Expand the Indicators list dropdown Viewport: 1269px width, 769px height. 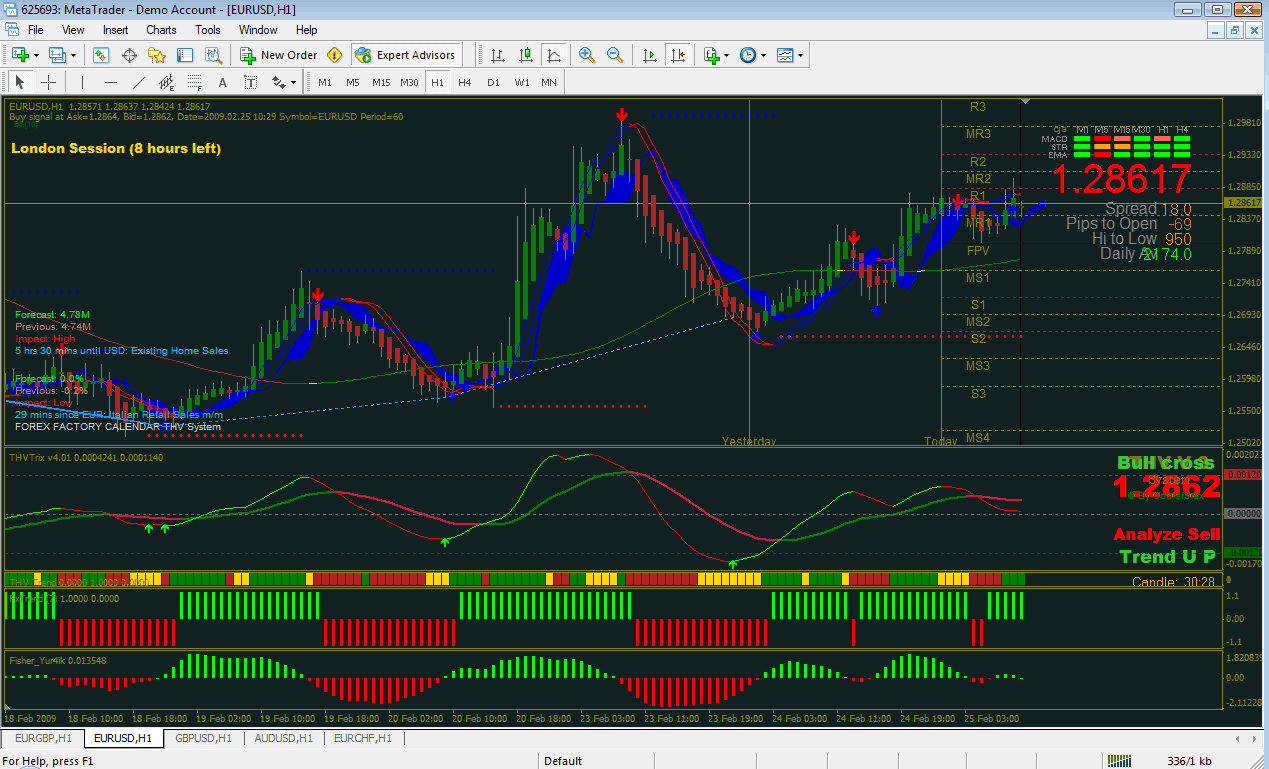(x=726, y=55)
